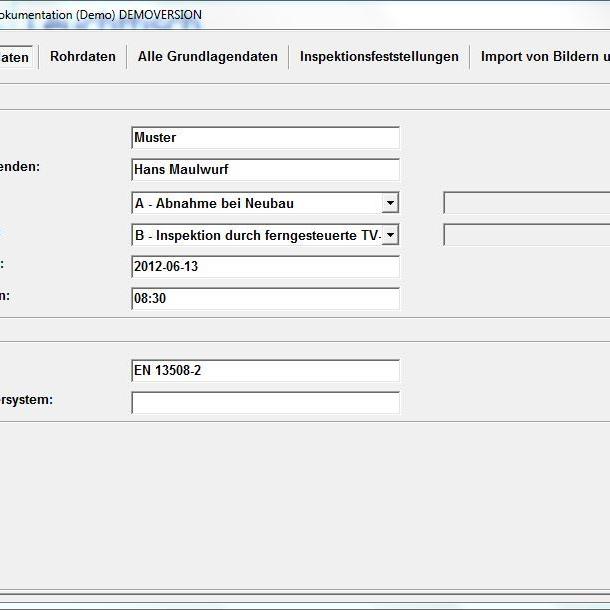Open the Alle Grundlagendaten tab

tap(208, 57)
